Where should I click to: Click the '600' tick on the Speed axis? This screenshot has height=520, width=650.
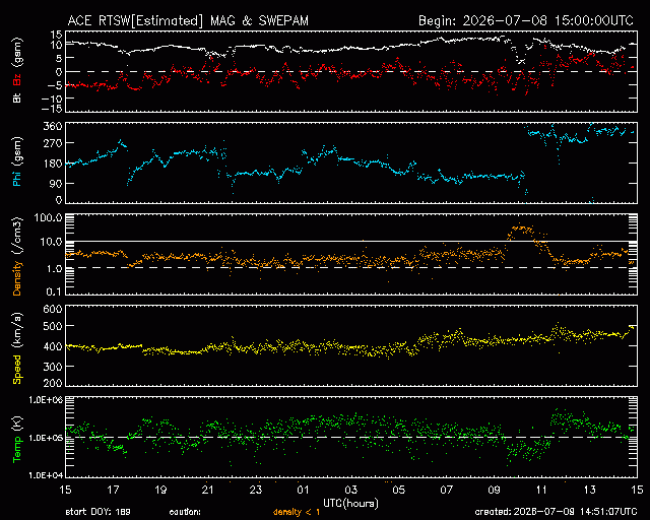(53, 309)
